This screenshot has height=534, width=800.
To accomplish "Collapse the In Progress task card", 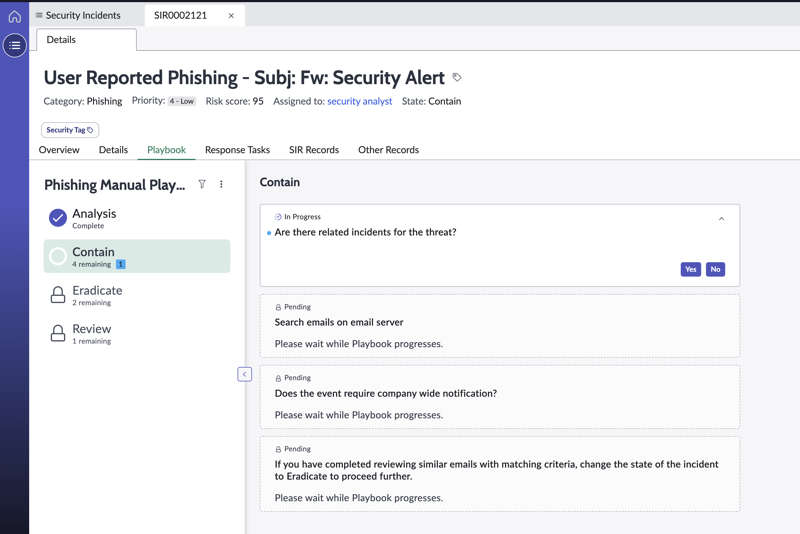I will tap(721, 219).
